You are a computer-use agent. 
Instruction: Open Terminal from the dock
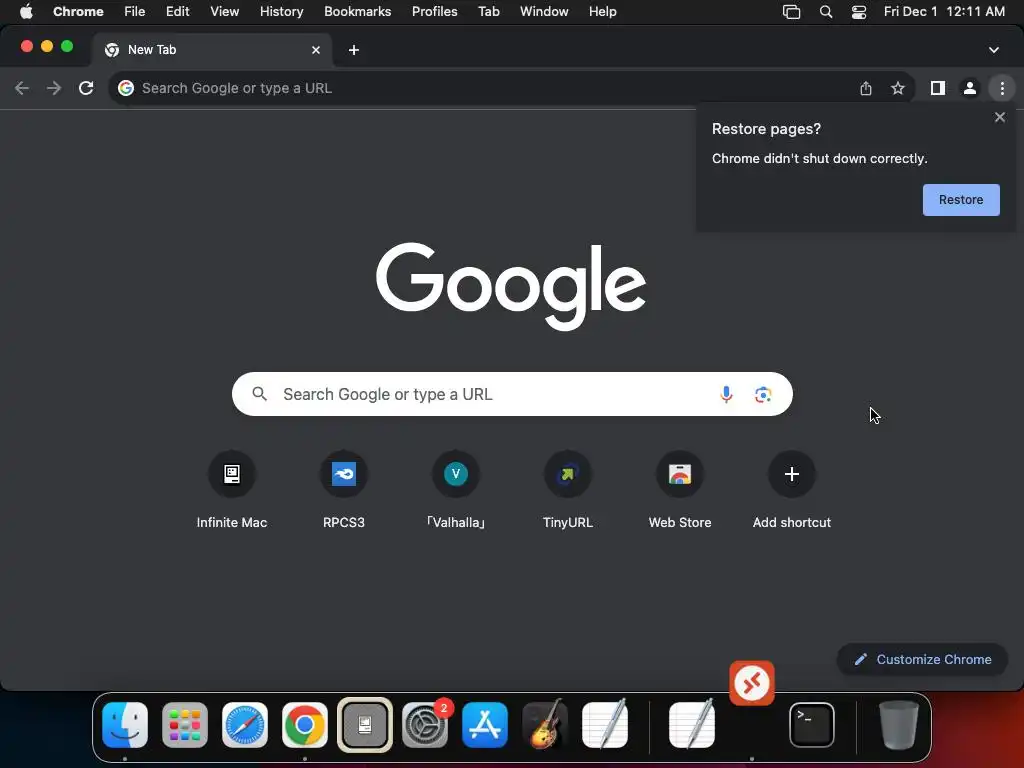coord(812,725)
